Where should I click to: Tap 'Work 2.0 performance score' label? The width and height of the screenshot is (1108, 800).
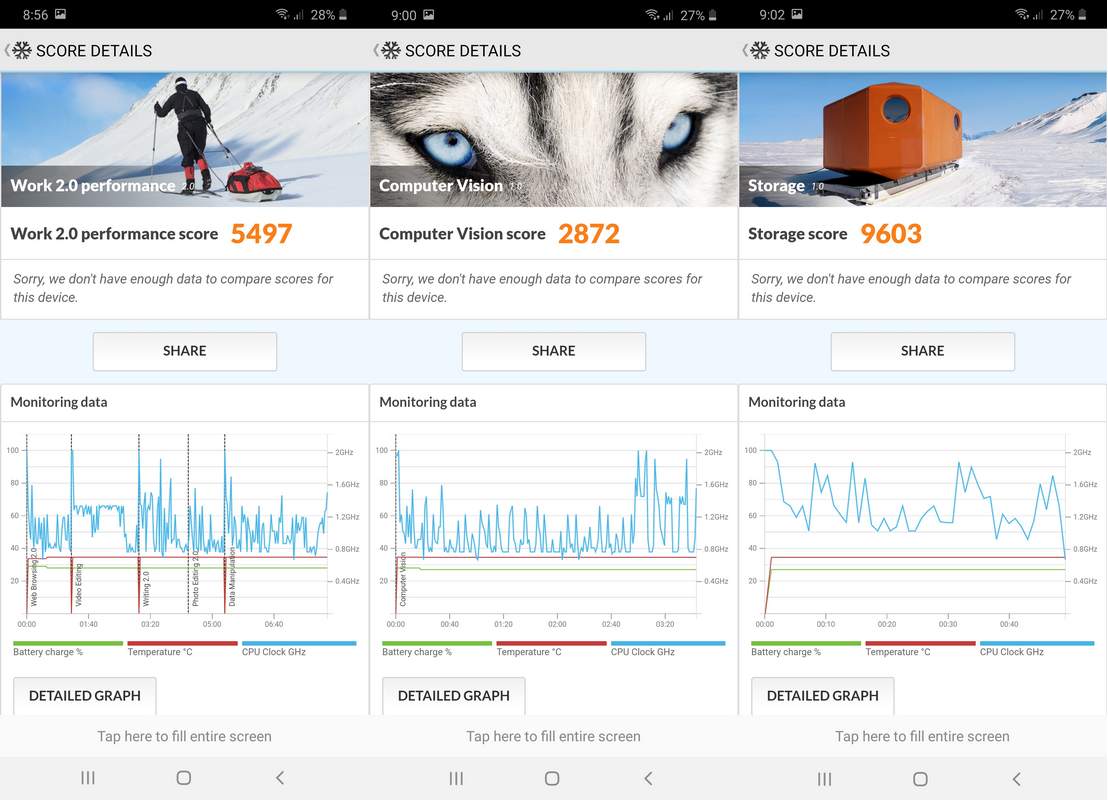[x=114, y=234]
